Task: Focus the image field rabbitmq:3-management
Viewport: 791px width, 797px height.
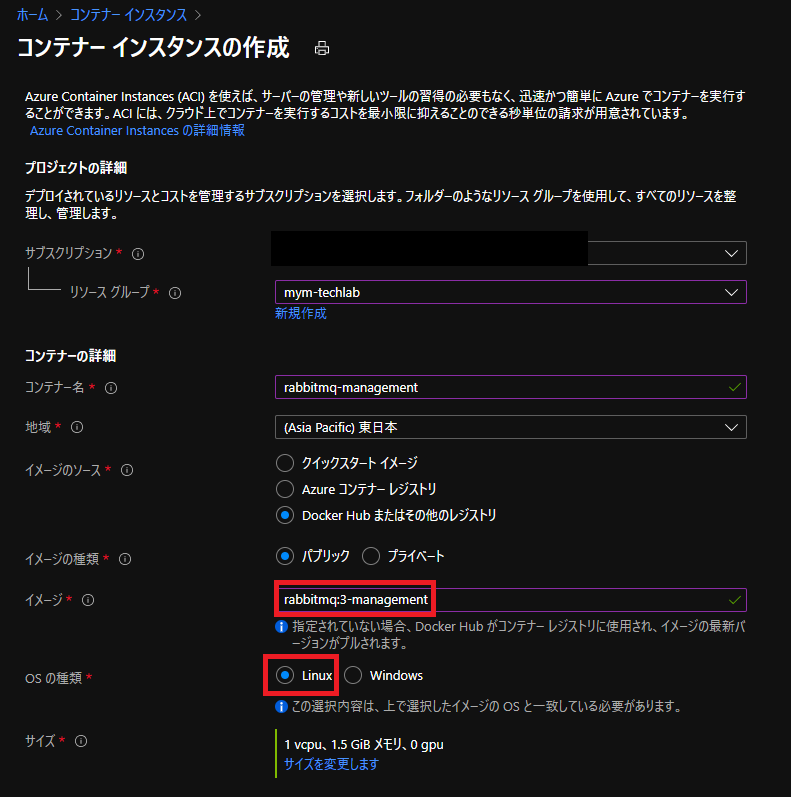Action: (511, 600)
